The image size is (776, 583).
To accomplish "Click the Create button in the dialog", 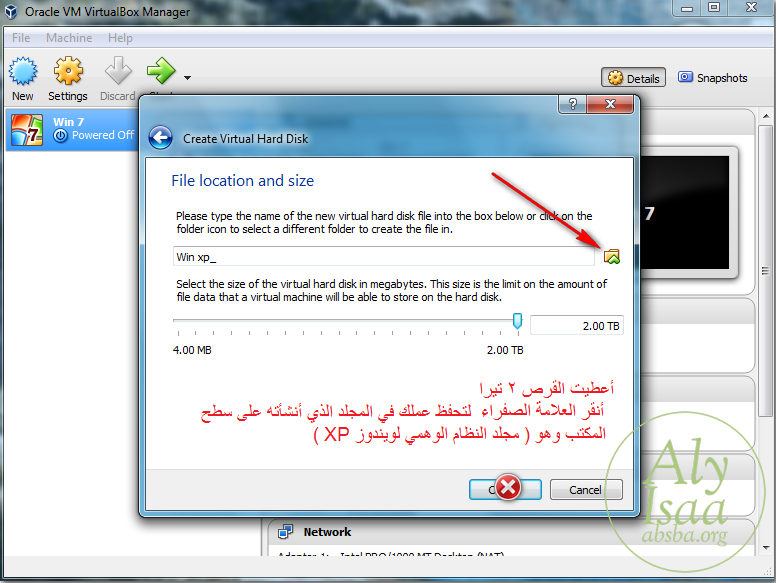I will (x=505, y=489).
